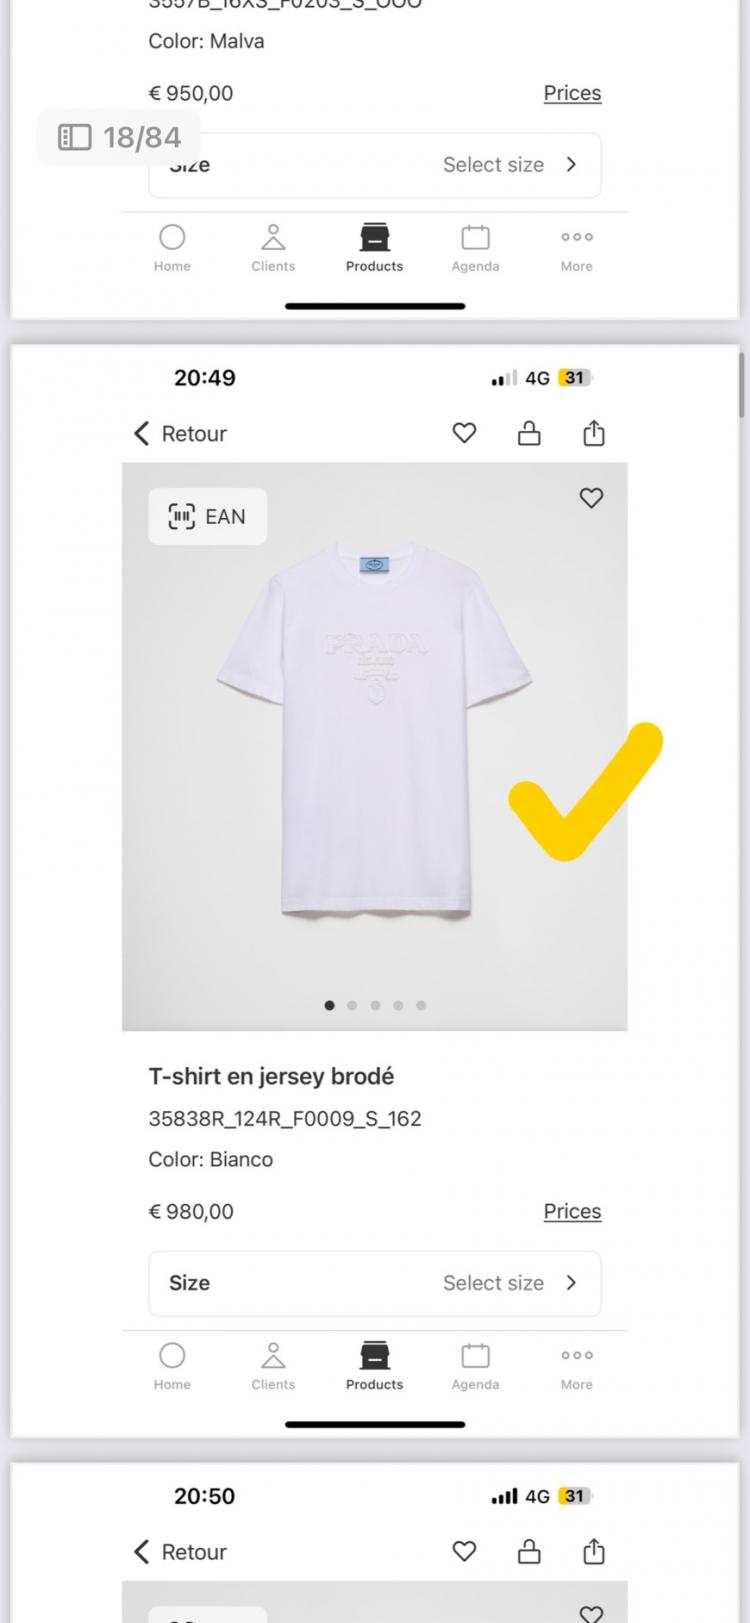
Task: Tap the lock icon in the T-shirt header
Action: click(529, 433)
